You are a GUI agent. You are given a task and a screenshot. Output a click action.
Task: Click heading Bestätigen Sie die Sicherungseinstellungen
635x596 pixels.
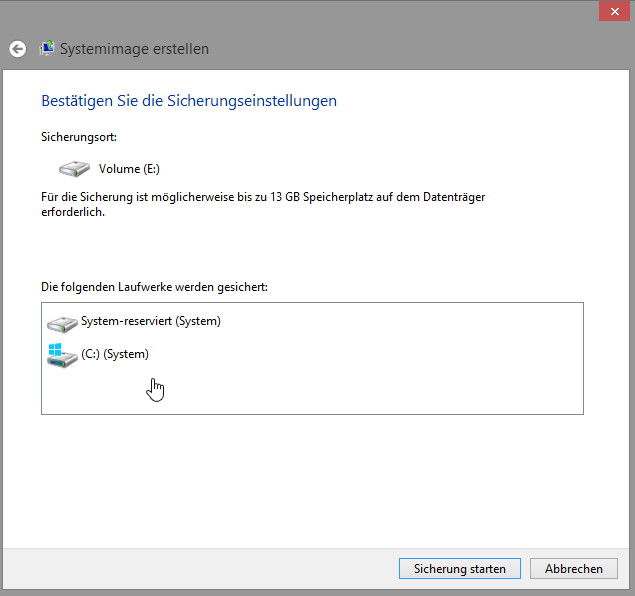click(x=189, y=101)
